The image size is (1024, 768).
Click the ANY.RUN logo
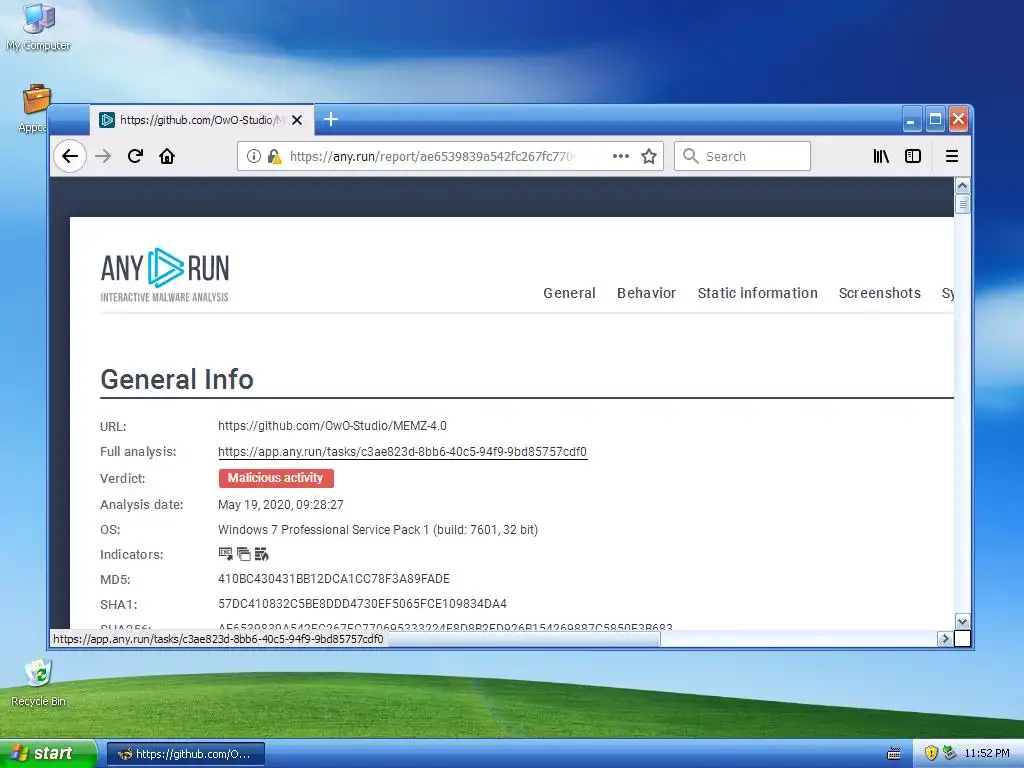click(x=165, y=275)
